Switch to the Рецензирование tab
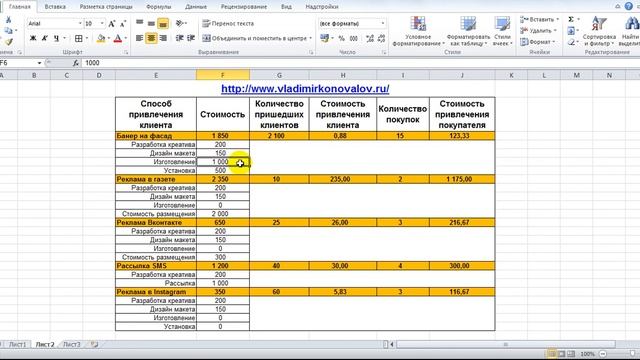 point(244,7)
